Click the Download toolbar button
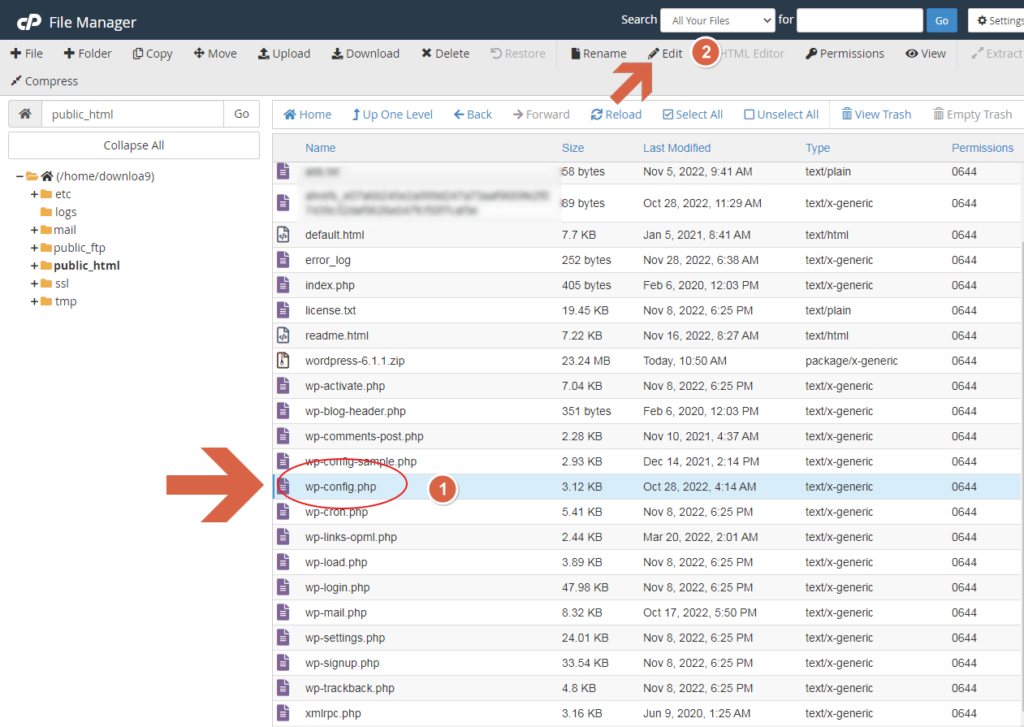This screenshot has height=727, width=1024. pos(366,54)
